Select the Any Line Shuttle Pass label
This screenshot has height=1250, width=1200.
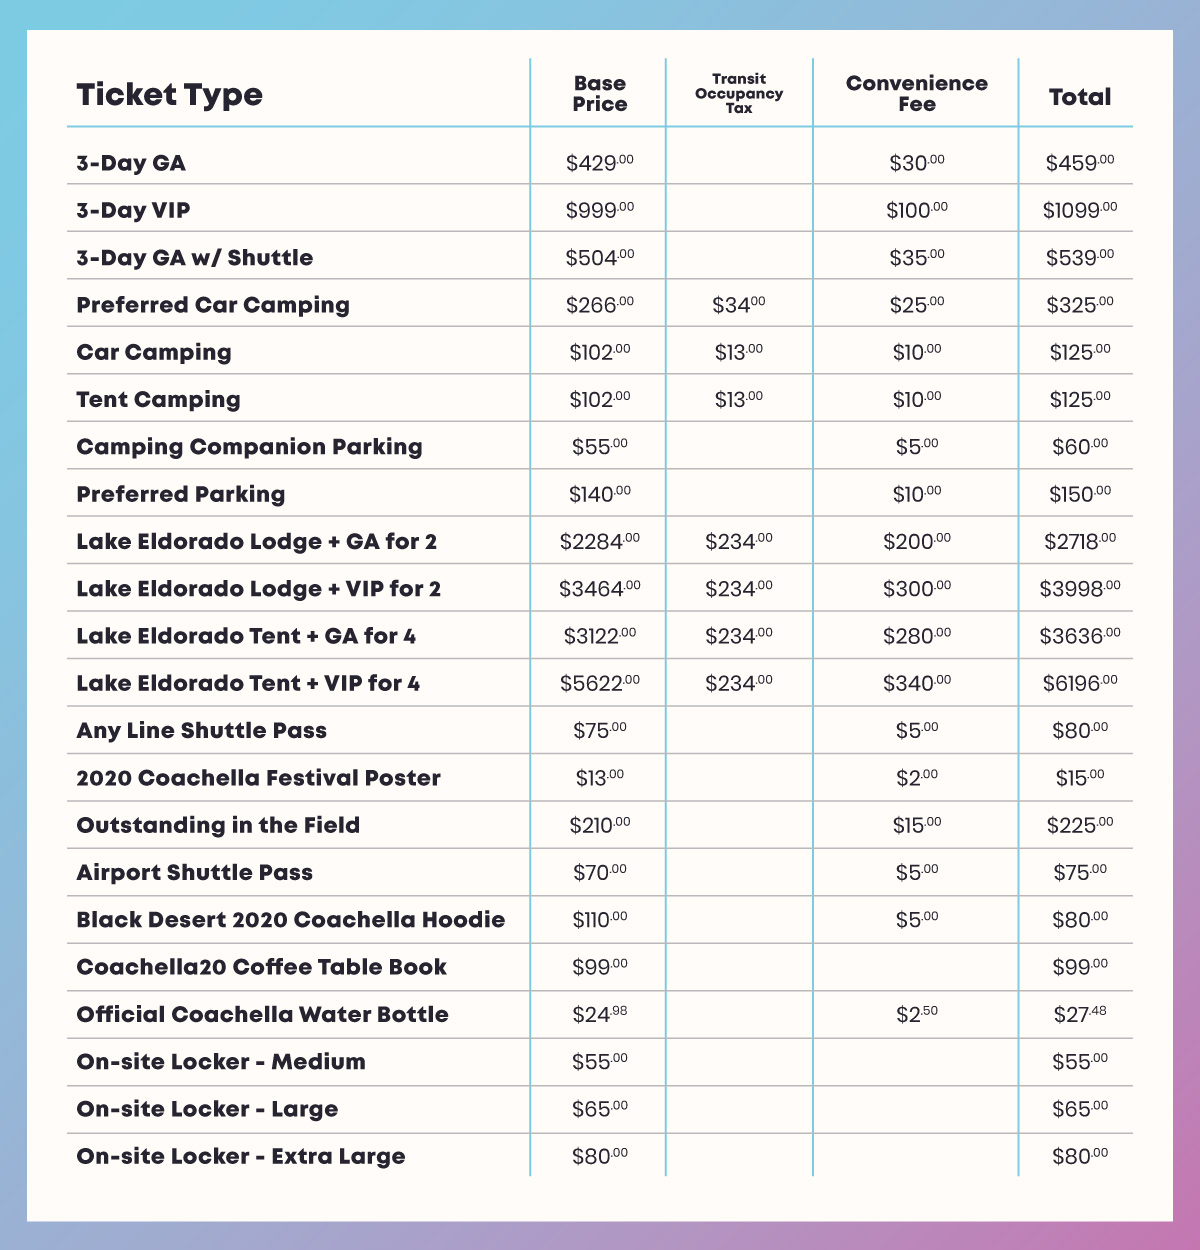[x=201, y=731]
